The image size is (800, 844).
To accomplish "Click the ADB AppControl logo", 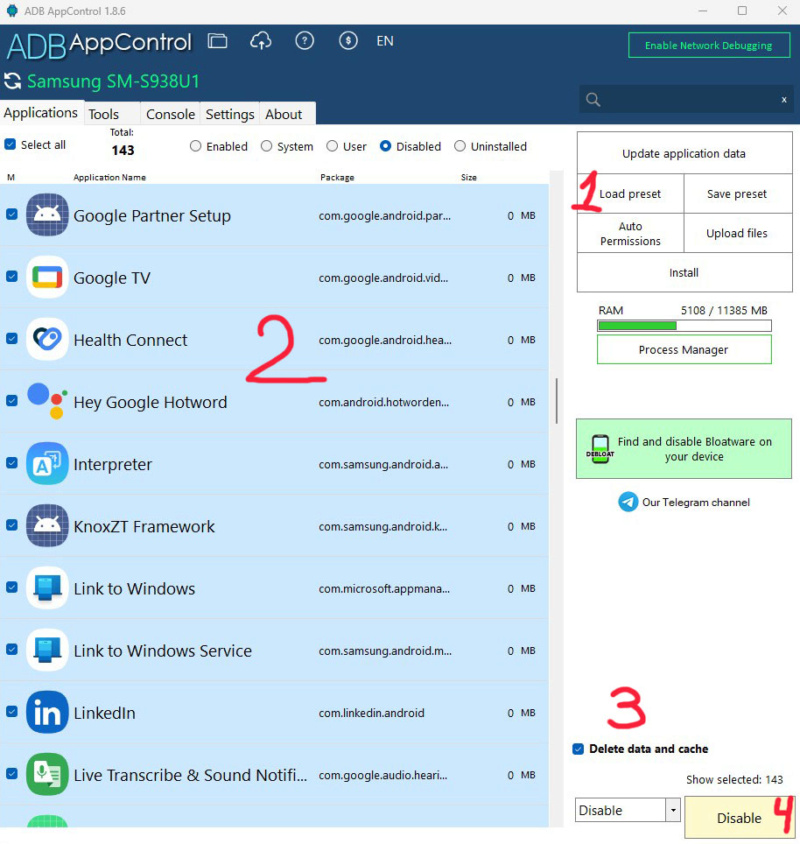I will pyautogui.click(x=99, y=44).
